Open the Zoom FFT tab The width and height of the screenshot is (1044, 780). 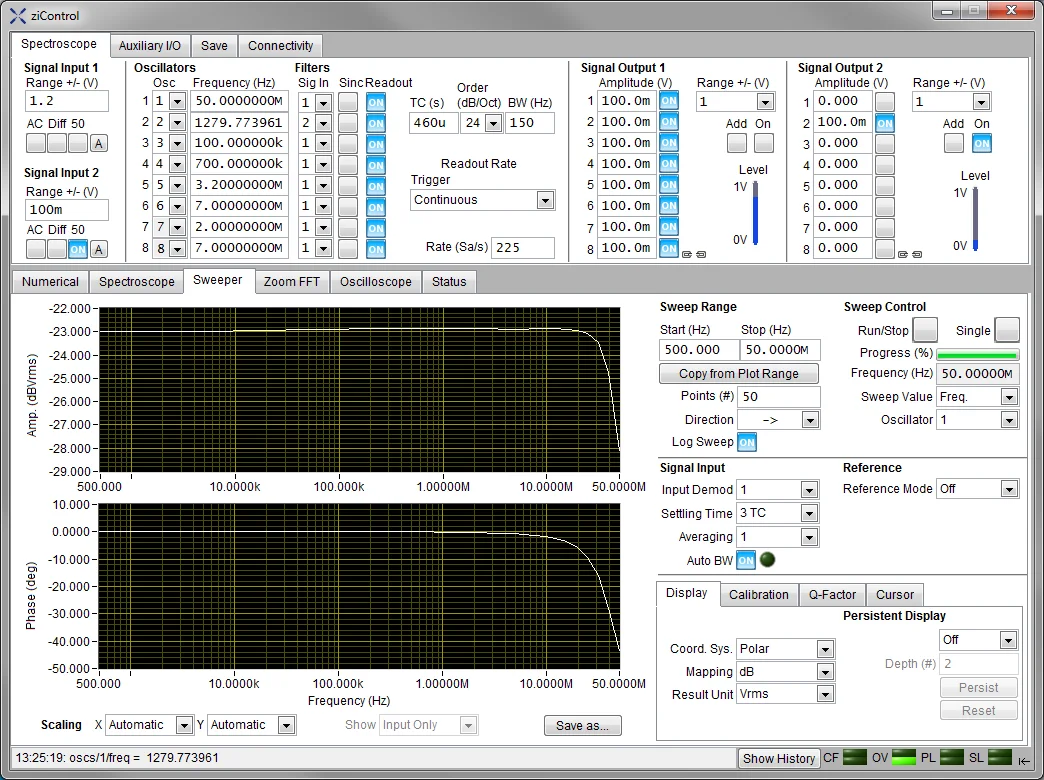point(292,282)
